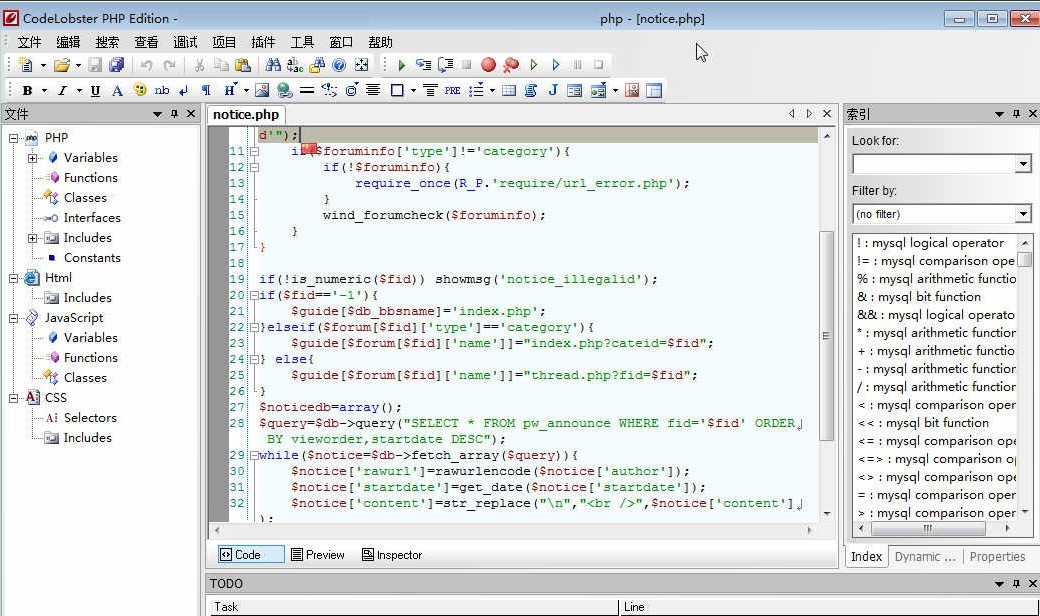Switch to Inspector tab

[x=392, y=554]
